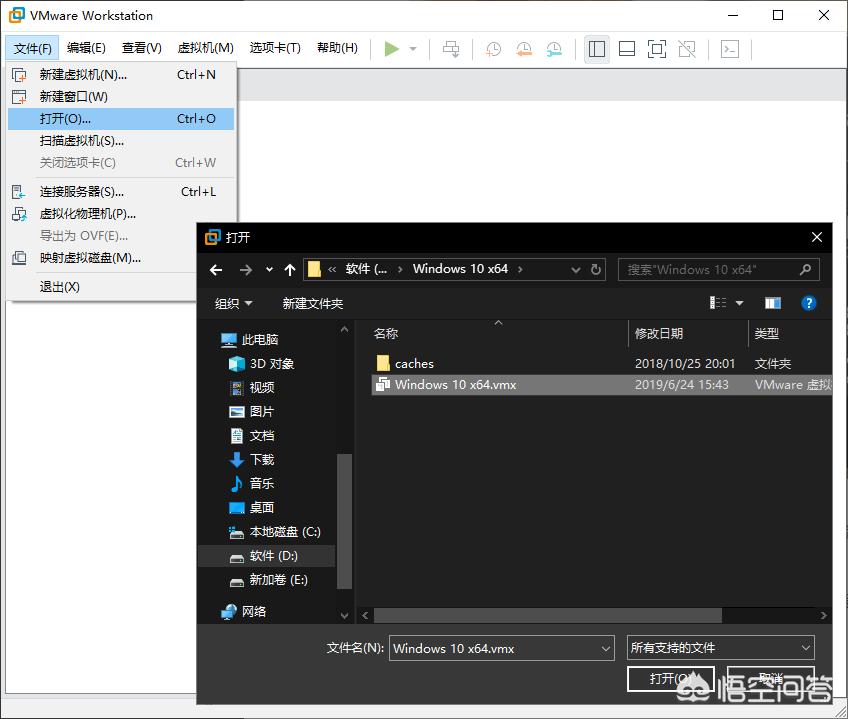
Task: Click the forward arrow in the Open dialog
Action: 246,269
